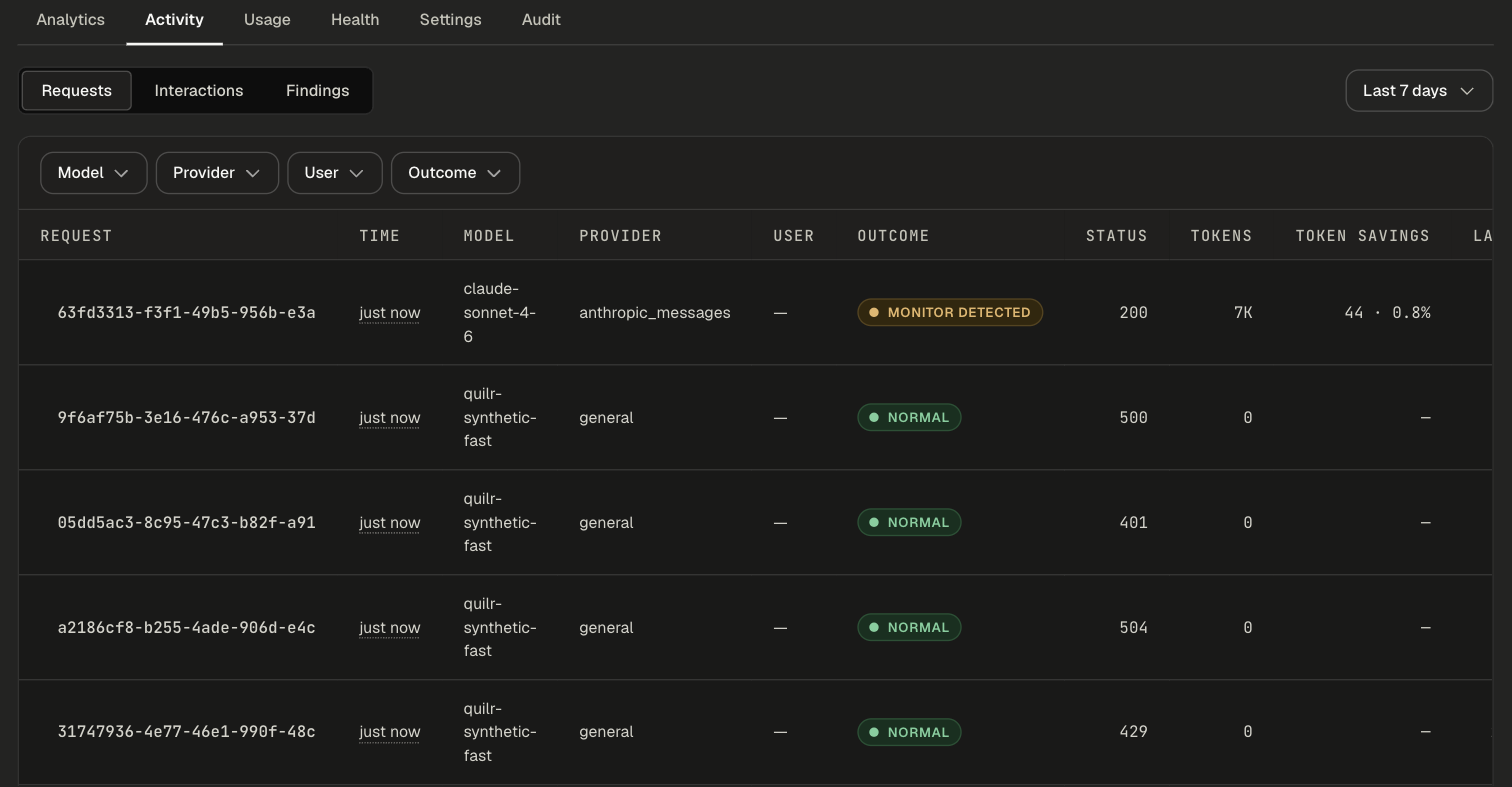1512x787 pixels.
Task: Click 'just now' time in the 05dd5ac3 row
Action: tap(390, 523)
